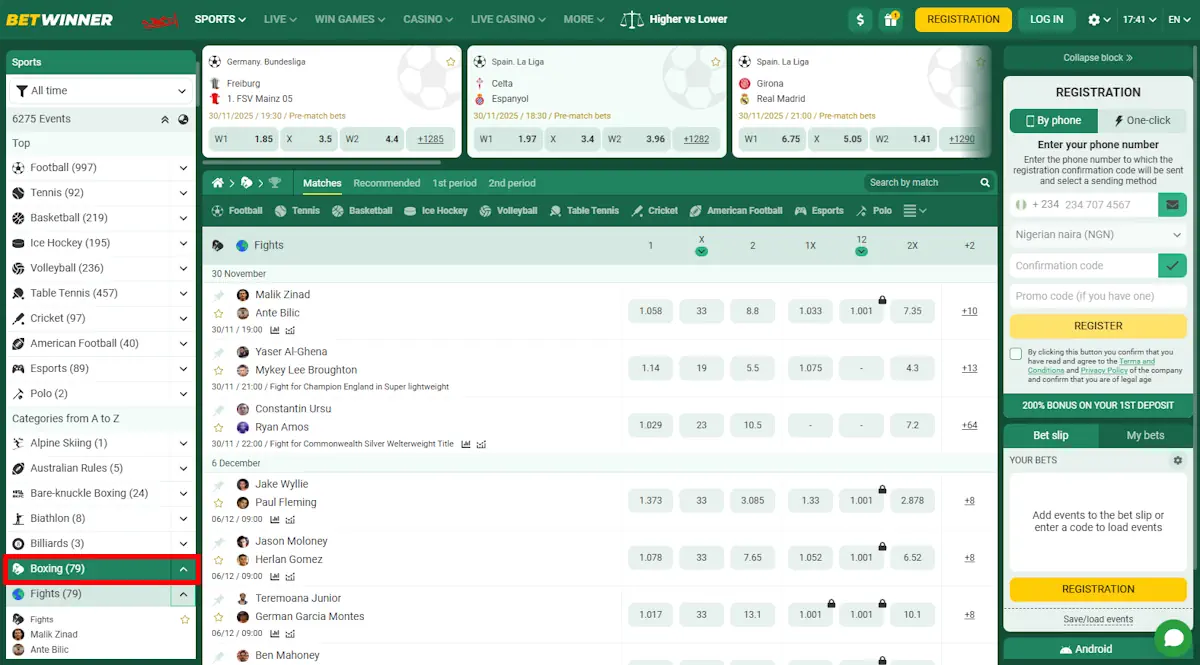Select the Tennis sport filter icon
This screenshot has width=1200, height=665.
[280, 210]
